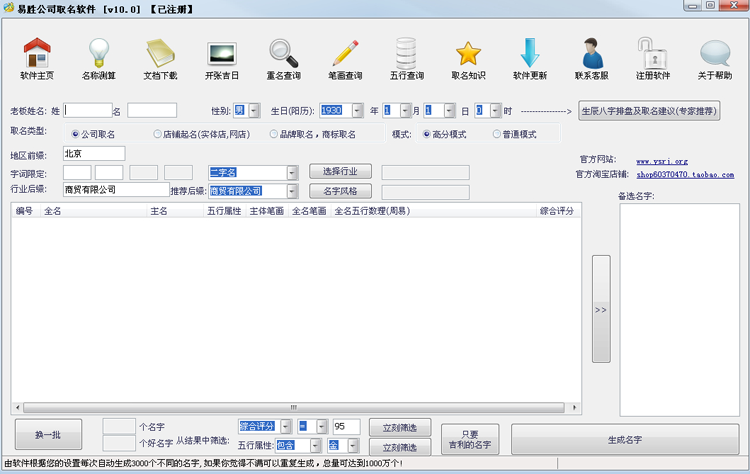Open 开张吉日 picture icon

click(x=222, y=59)
